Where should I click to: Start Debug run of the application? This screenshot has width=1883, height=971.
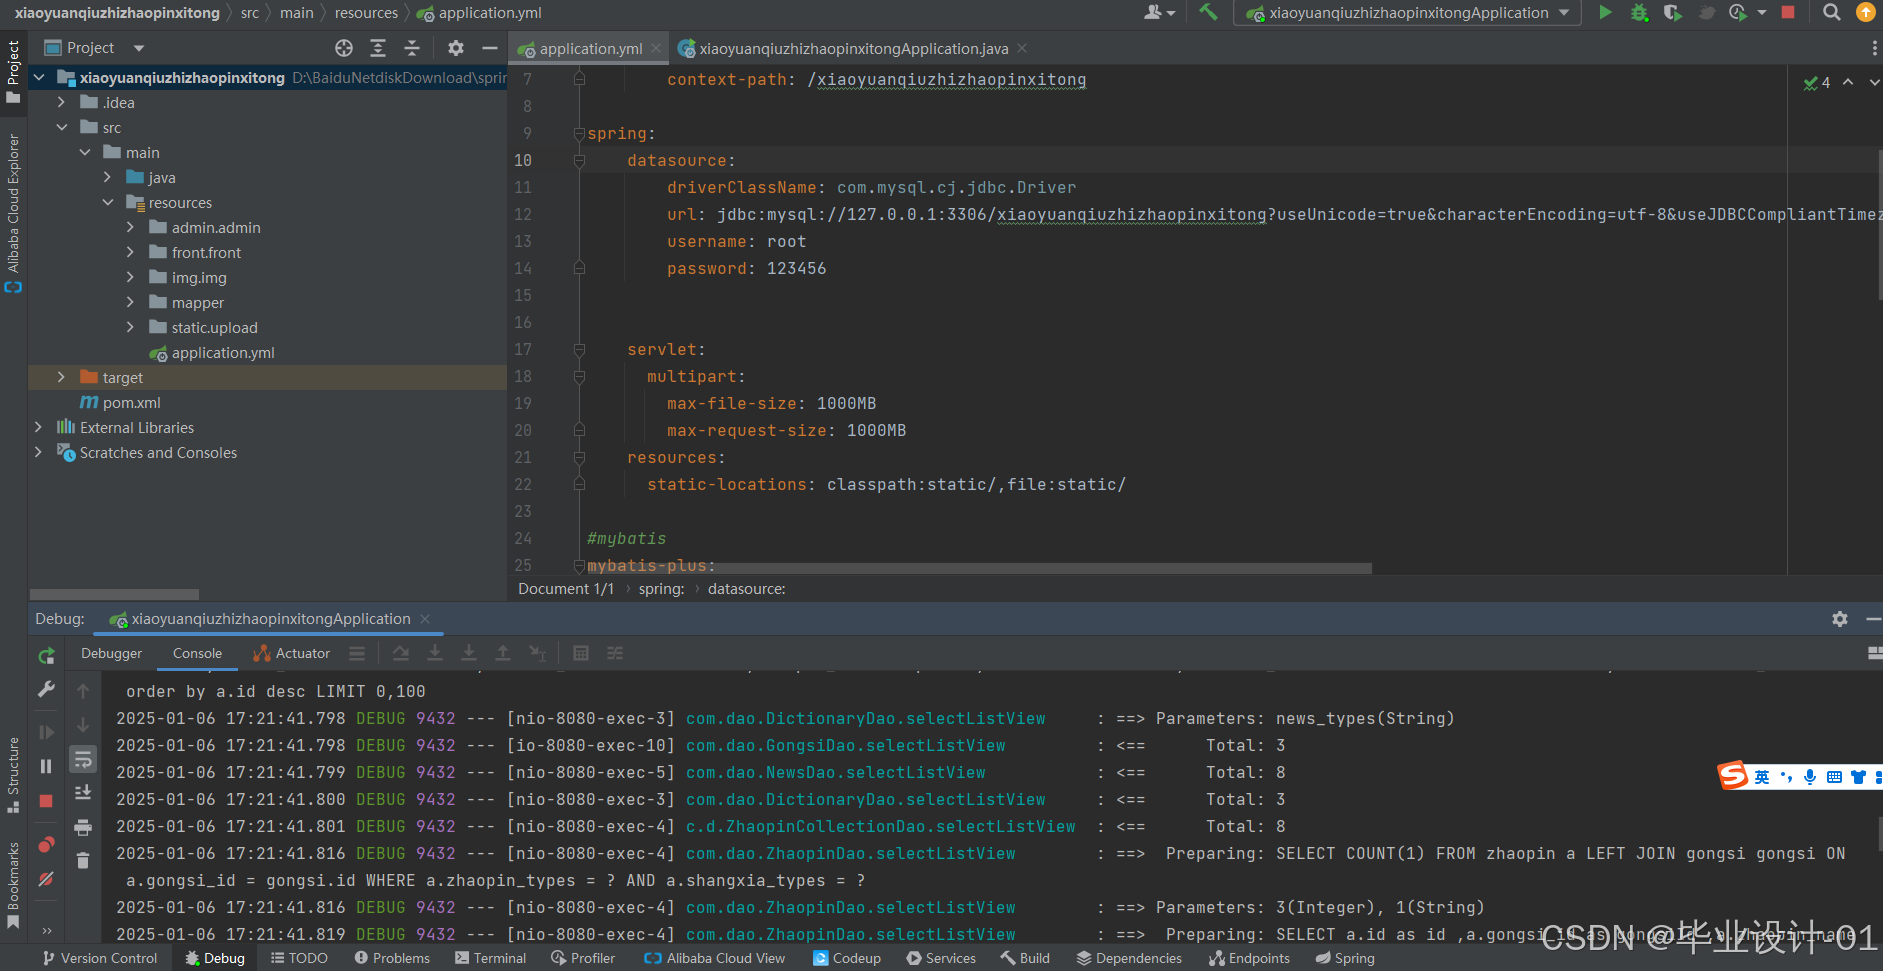point(1639,13)
